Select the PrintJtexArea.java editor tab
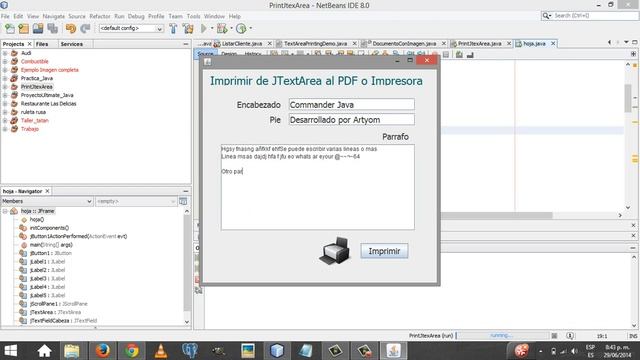The width and height of the screenshot is (640, 360). pyautogui.click(x=480, y=44)
